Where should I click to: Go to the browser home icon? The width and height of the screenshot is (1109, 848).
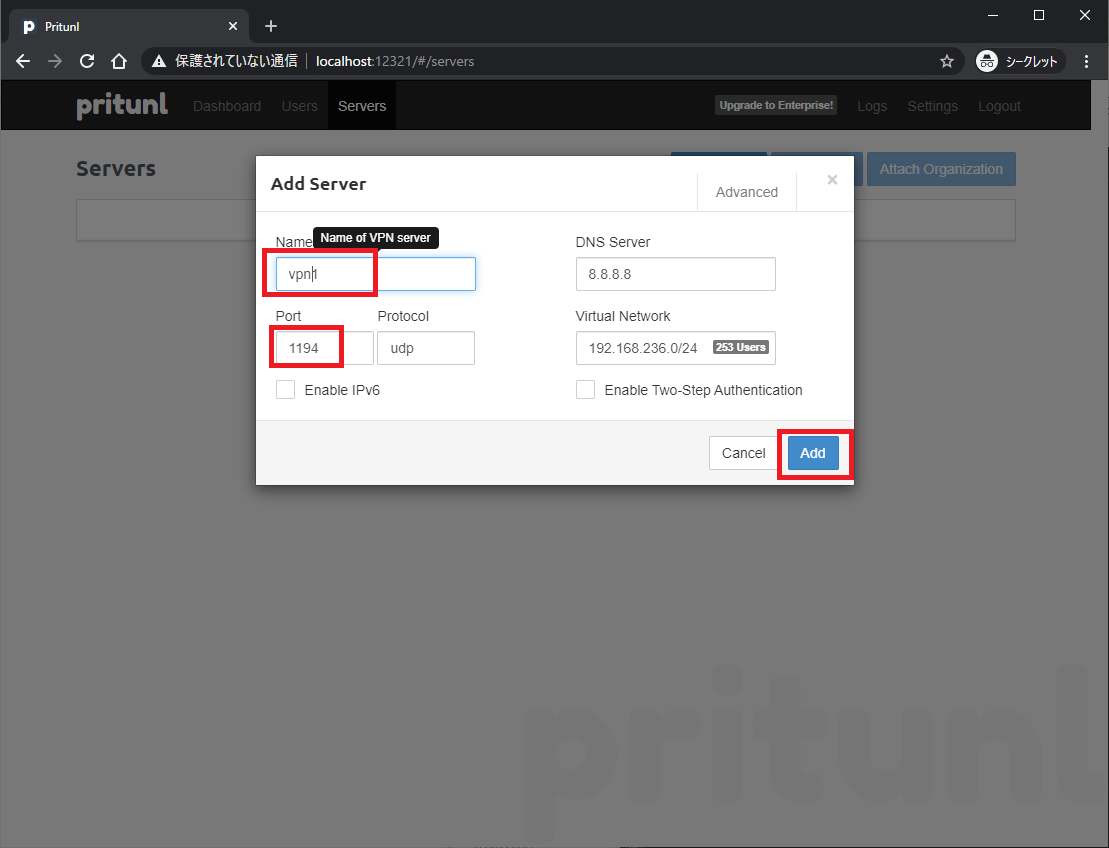[119, 62]
